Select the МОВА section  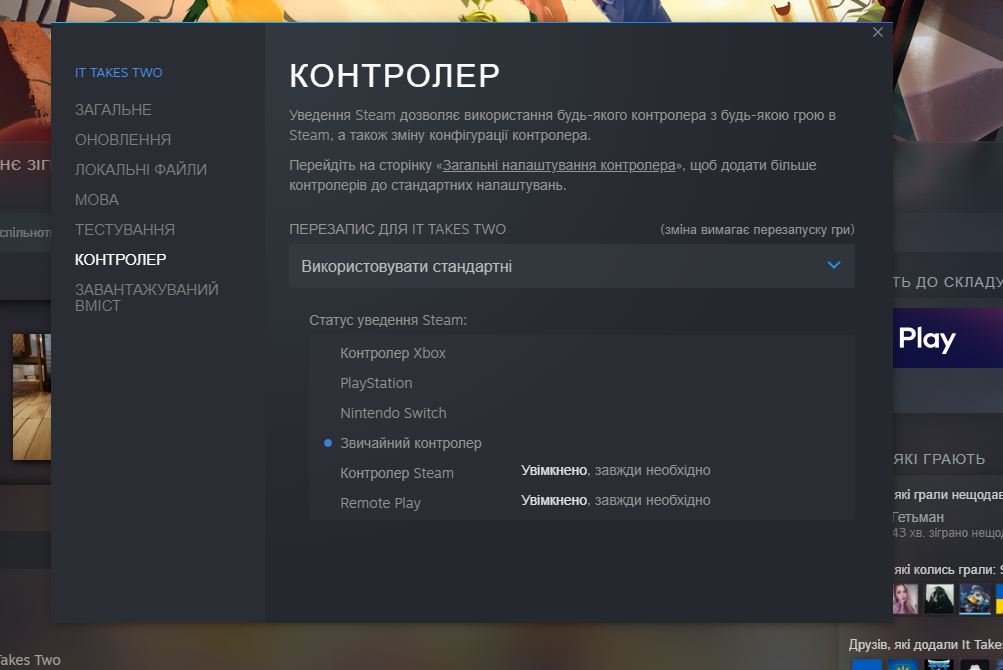[97, 200]
